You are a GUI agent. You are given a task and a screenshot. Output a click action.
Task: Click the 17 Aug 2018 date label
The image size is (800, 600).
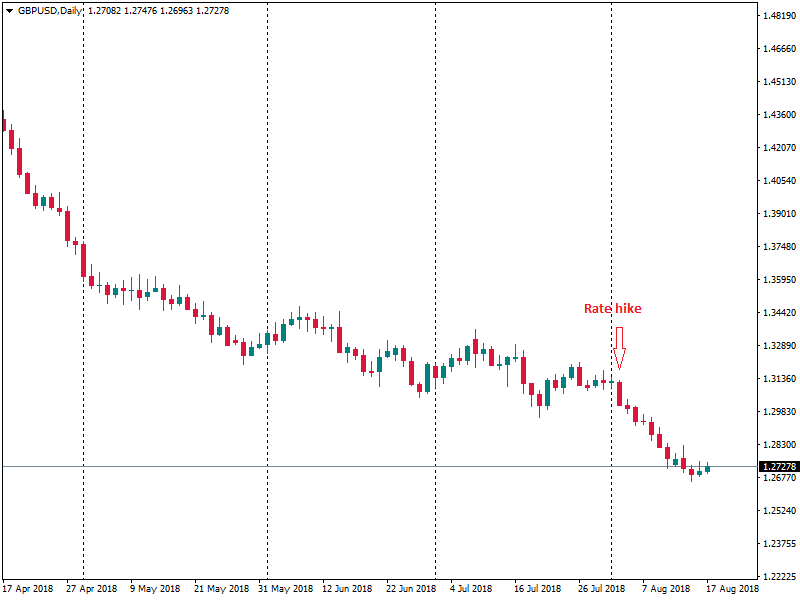tap(733, 589)
